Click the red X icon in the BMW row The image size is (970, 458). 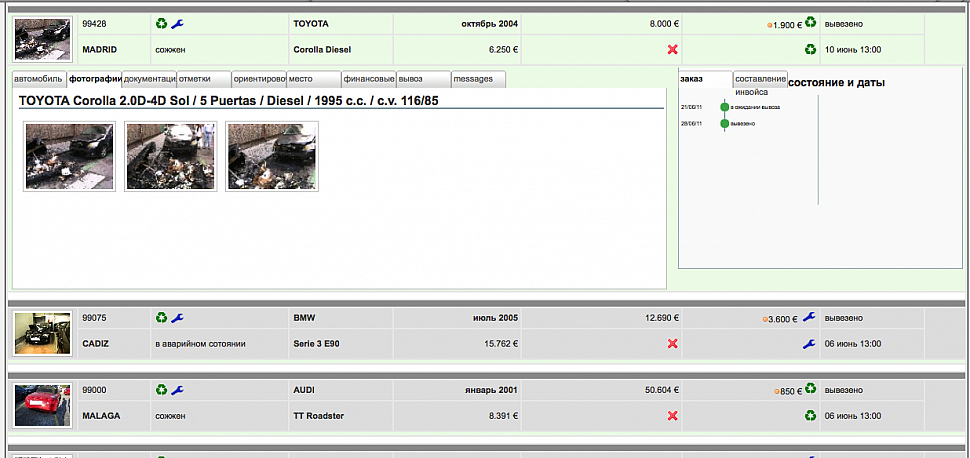pos(672,344)
